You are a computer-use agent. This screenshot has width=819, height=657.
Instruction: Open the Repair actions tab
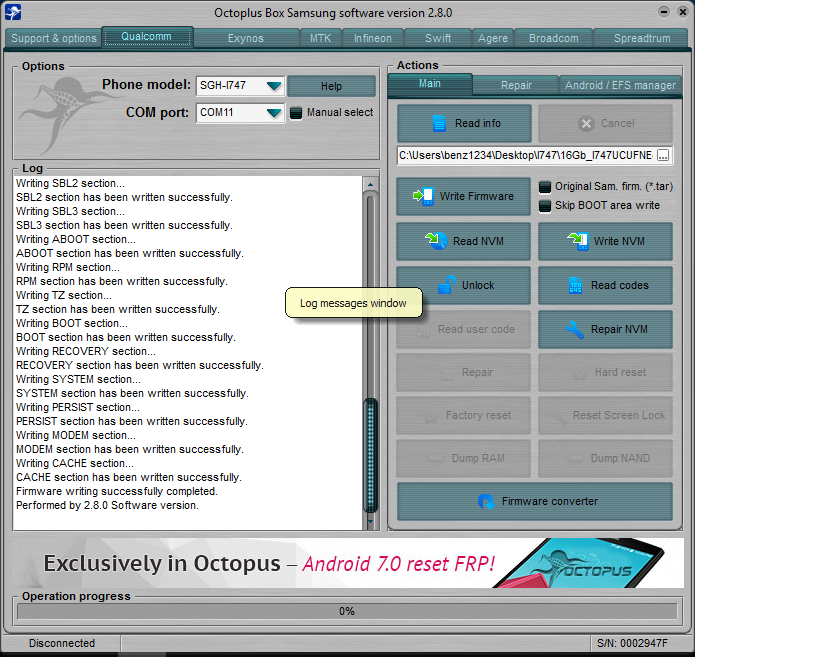516,85
